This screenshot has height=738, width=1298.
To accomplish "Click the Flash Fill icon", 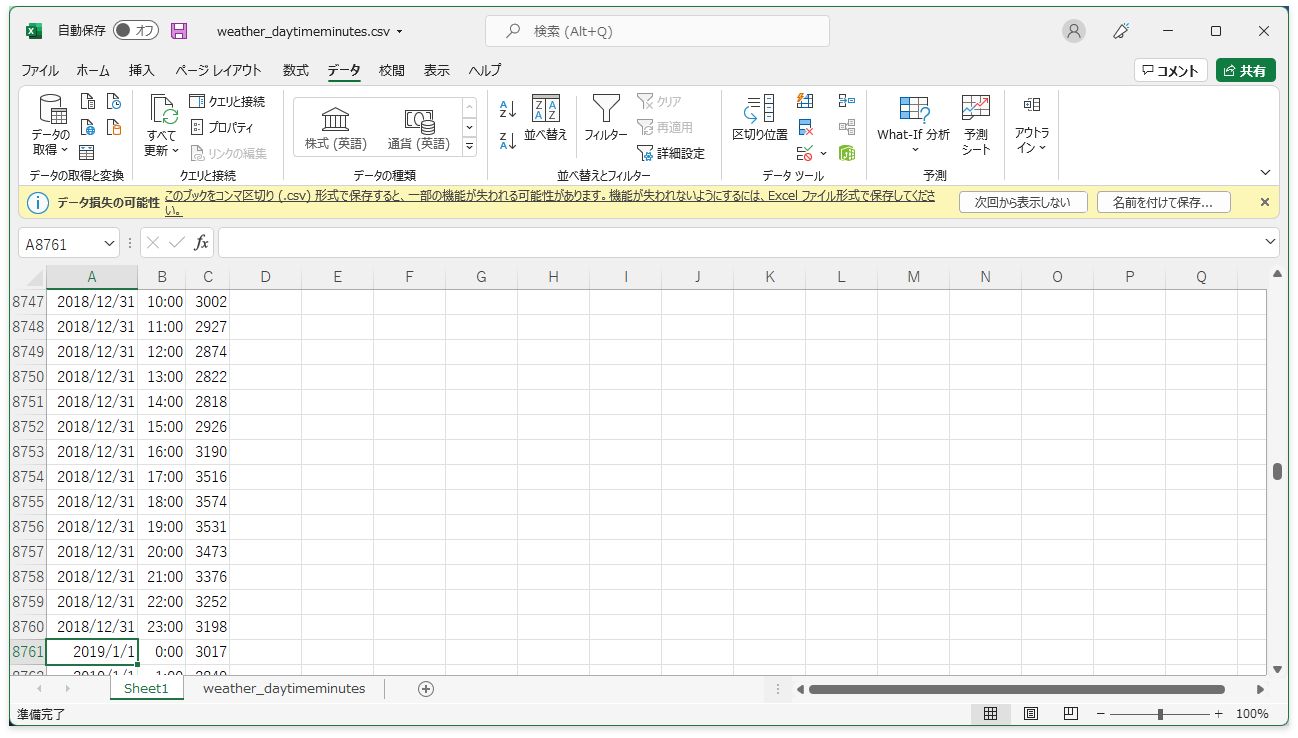I will [805, 101].
